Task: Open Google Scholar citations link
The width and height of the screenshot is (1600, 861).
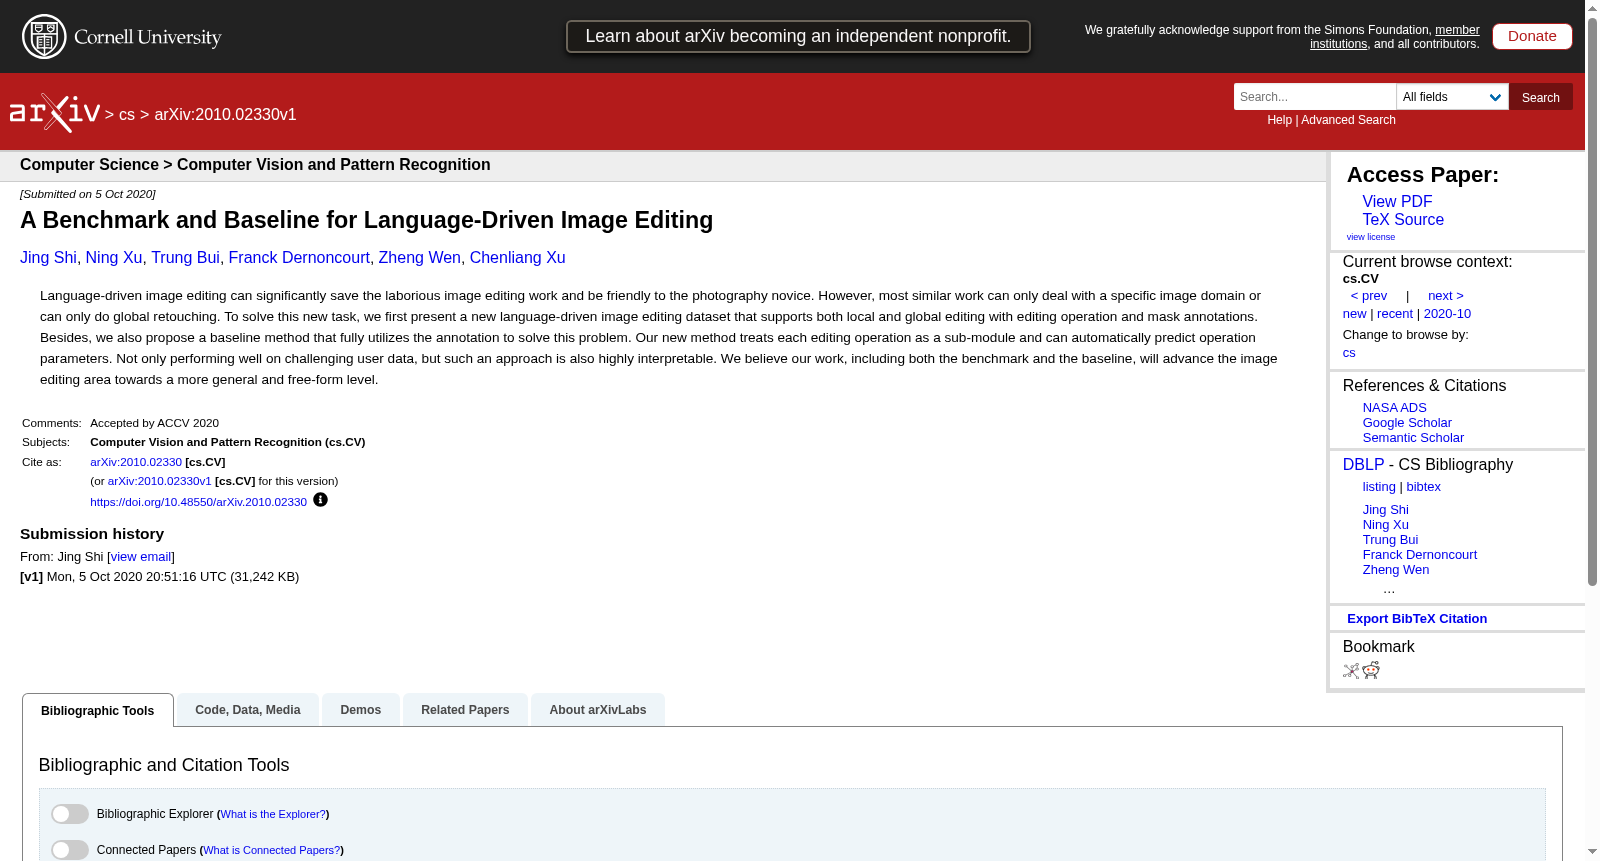Action: point(1407,423)
